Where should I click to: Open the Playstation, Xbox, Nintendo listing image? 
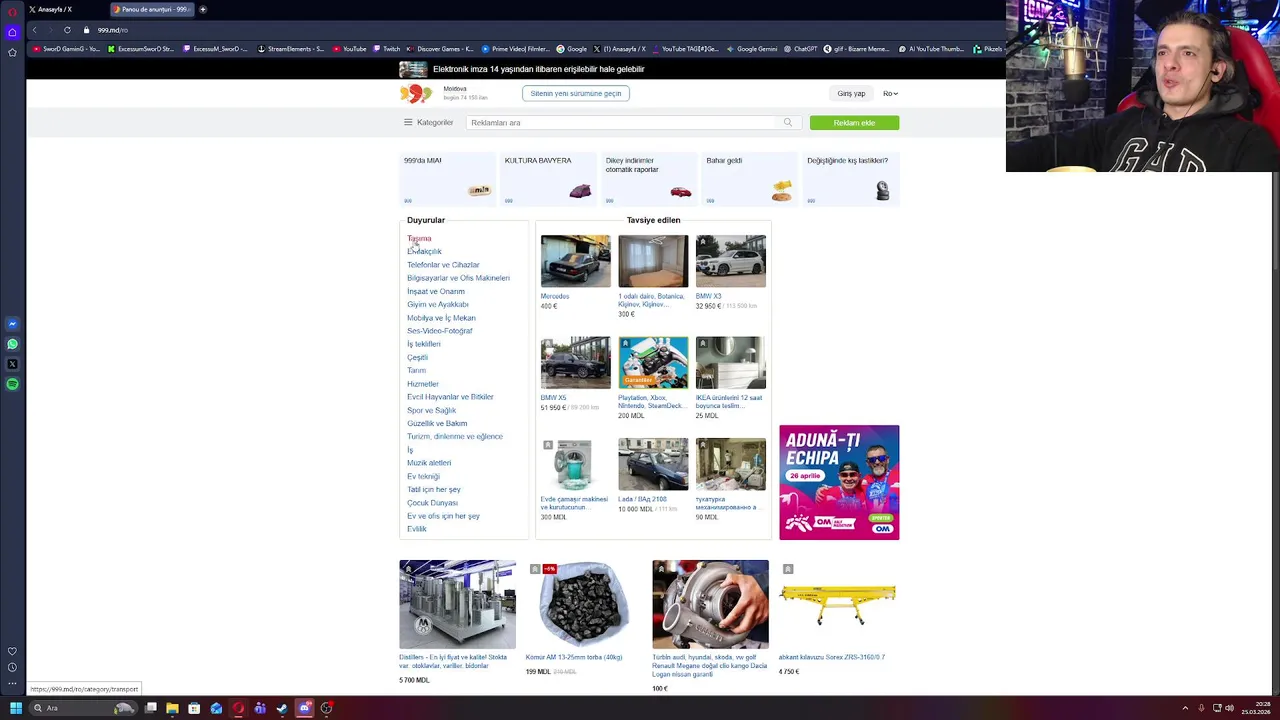[x=653, y=362]
